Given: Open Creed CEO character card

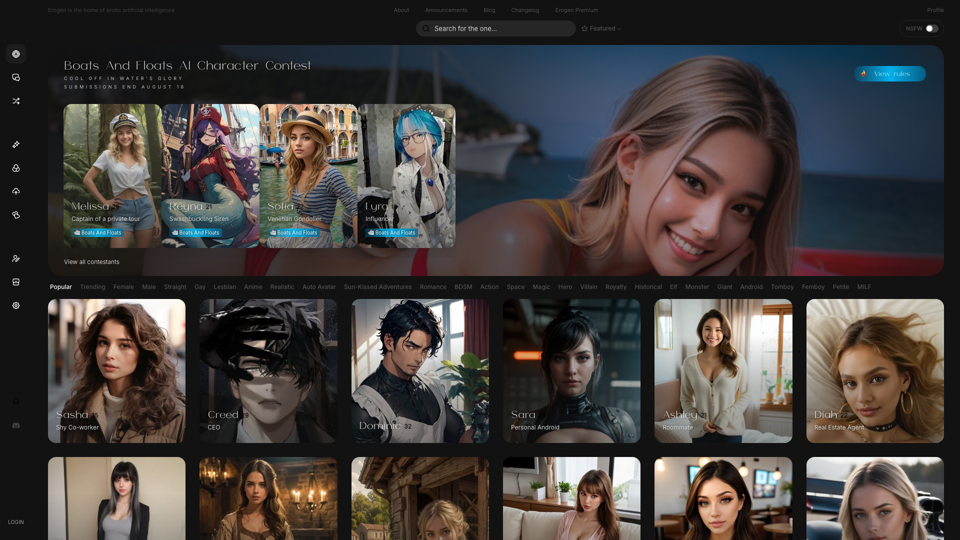Looking at the screenshot, I should pos(268,370).
